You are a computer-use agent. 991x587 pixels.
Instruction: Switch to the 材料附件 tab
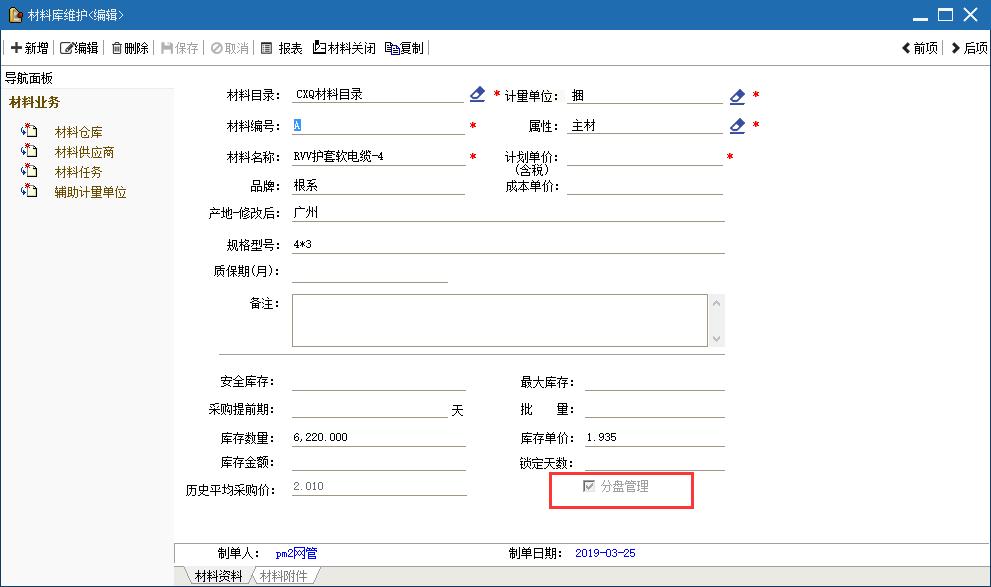click(284, 576)
